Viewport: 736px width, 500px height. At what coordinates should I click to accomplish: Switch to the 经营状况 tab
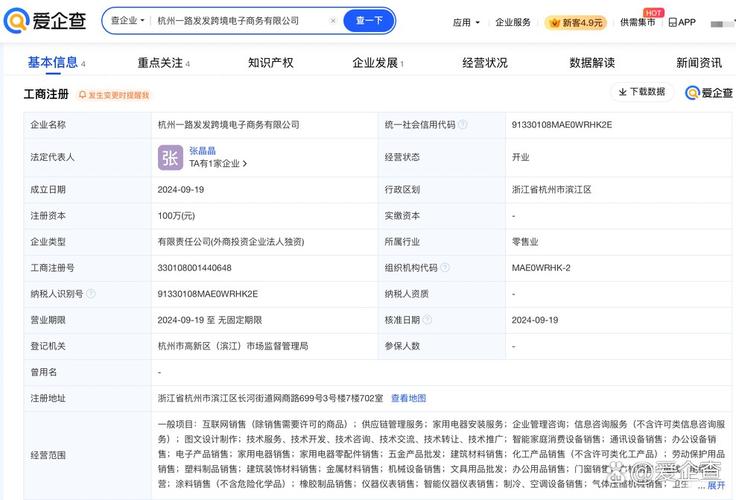[484, 62]
